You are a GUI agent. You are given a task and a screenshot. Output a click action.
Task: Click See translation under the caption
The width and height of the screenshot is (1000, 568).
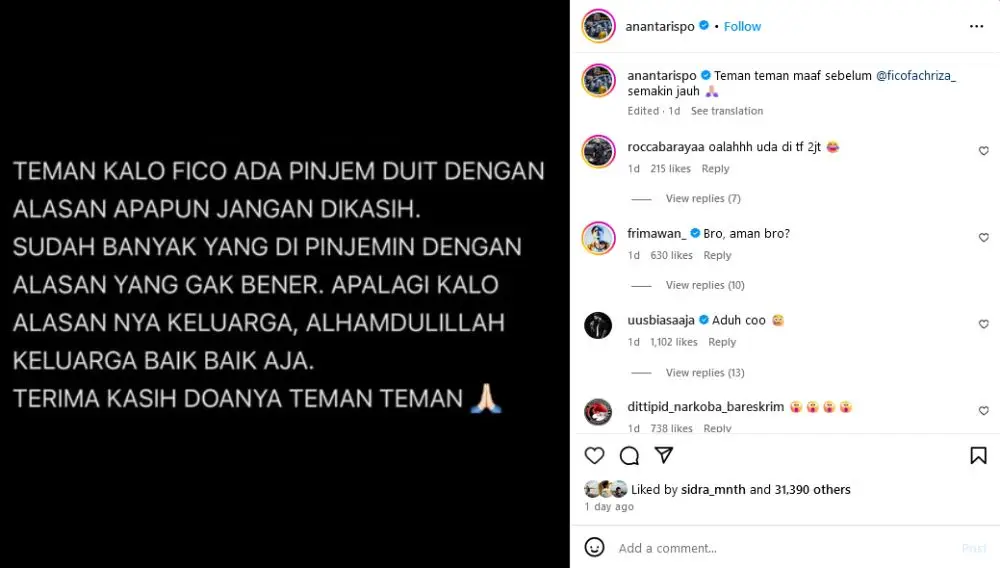click(726, 111)
